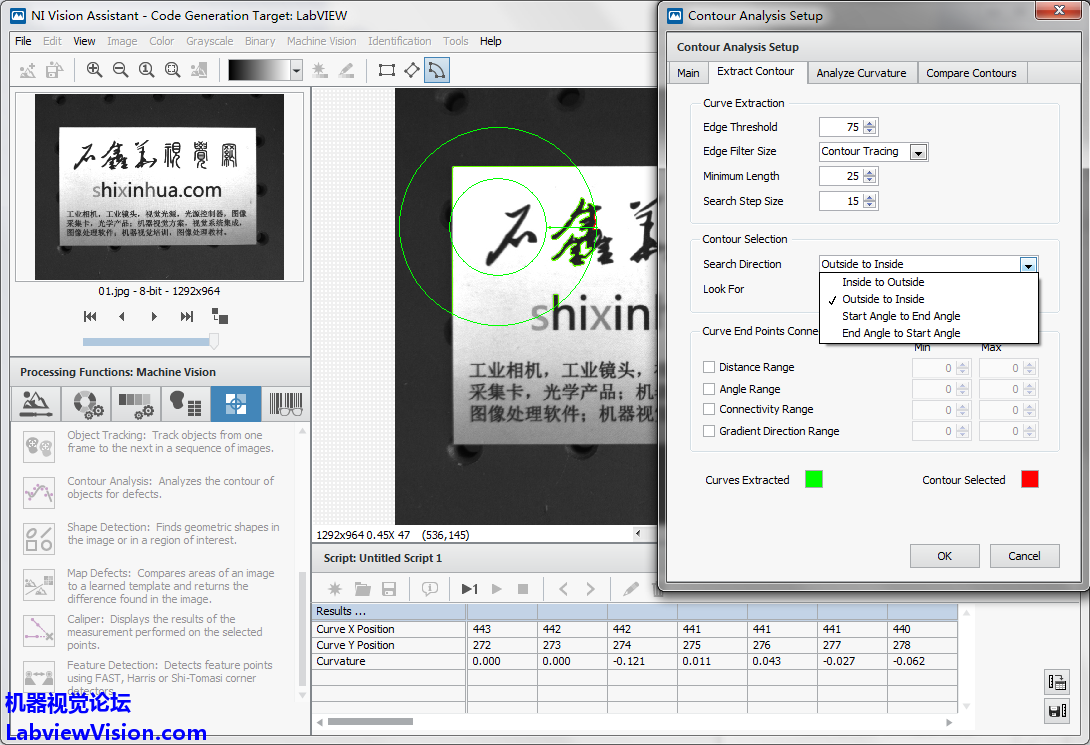The width and height of the screenshot is (1090, 745).
Task: Click the Edge Threshold value field
Action: (840, 127)
